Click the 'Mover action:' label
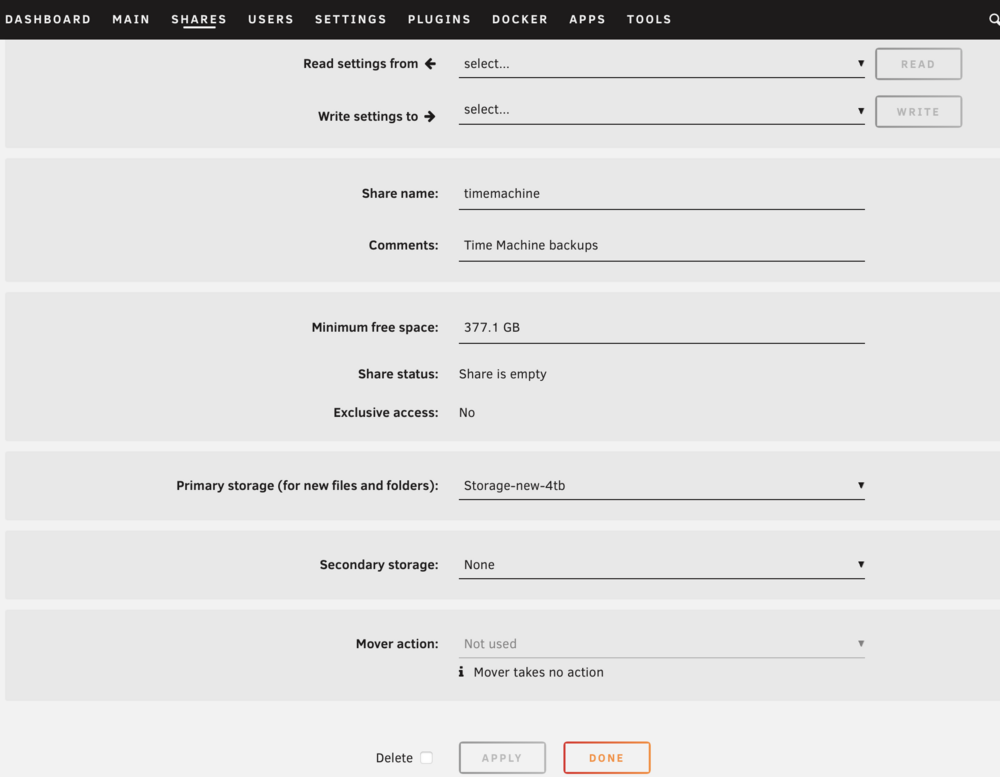 [x=397, y=644]
